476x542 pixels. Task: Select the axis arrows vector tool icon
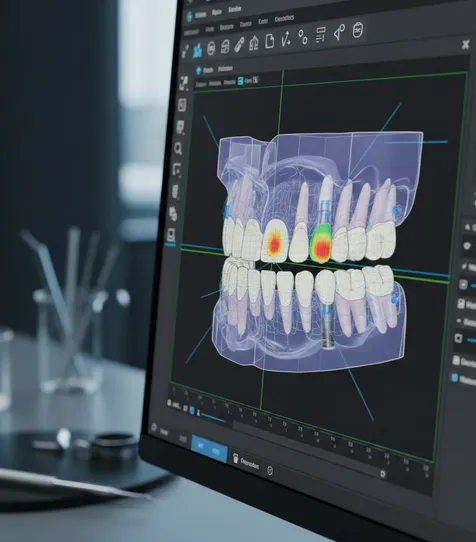pyautogui.click(x=286, y=38)
